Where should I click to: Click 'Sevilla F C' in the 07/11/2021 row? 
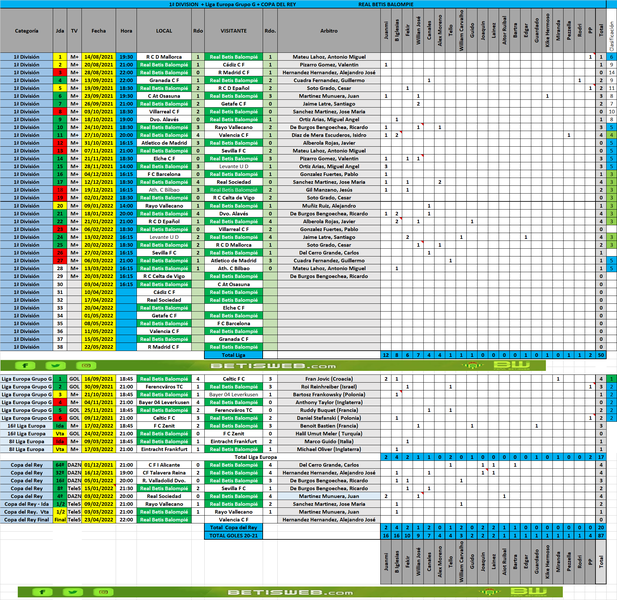point(234,151)
